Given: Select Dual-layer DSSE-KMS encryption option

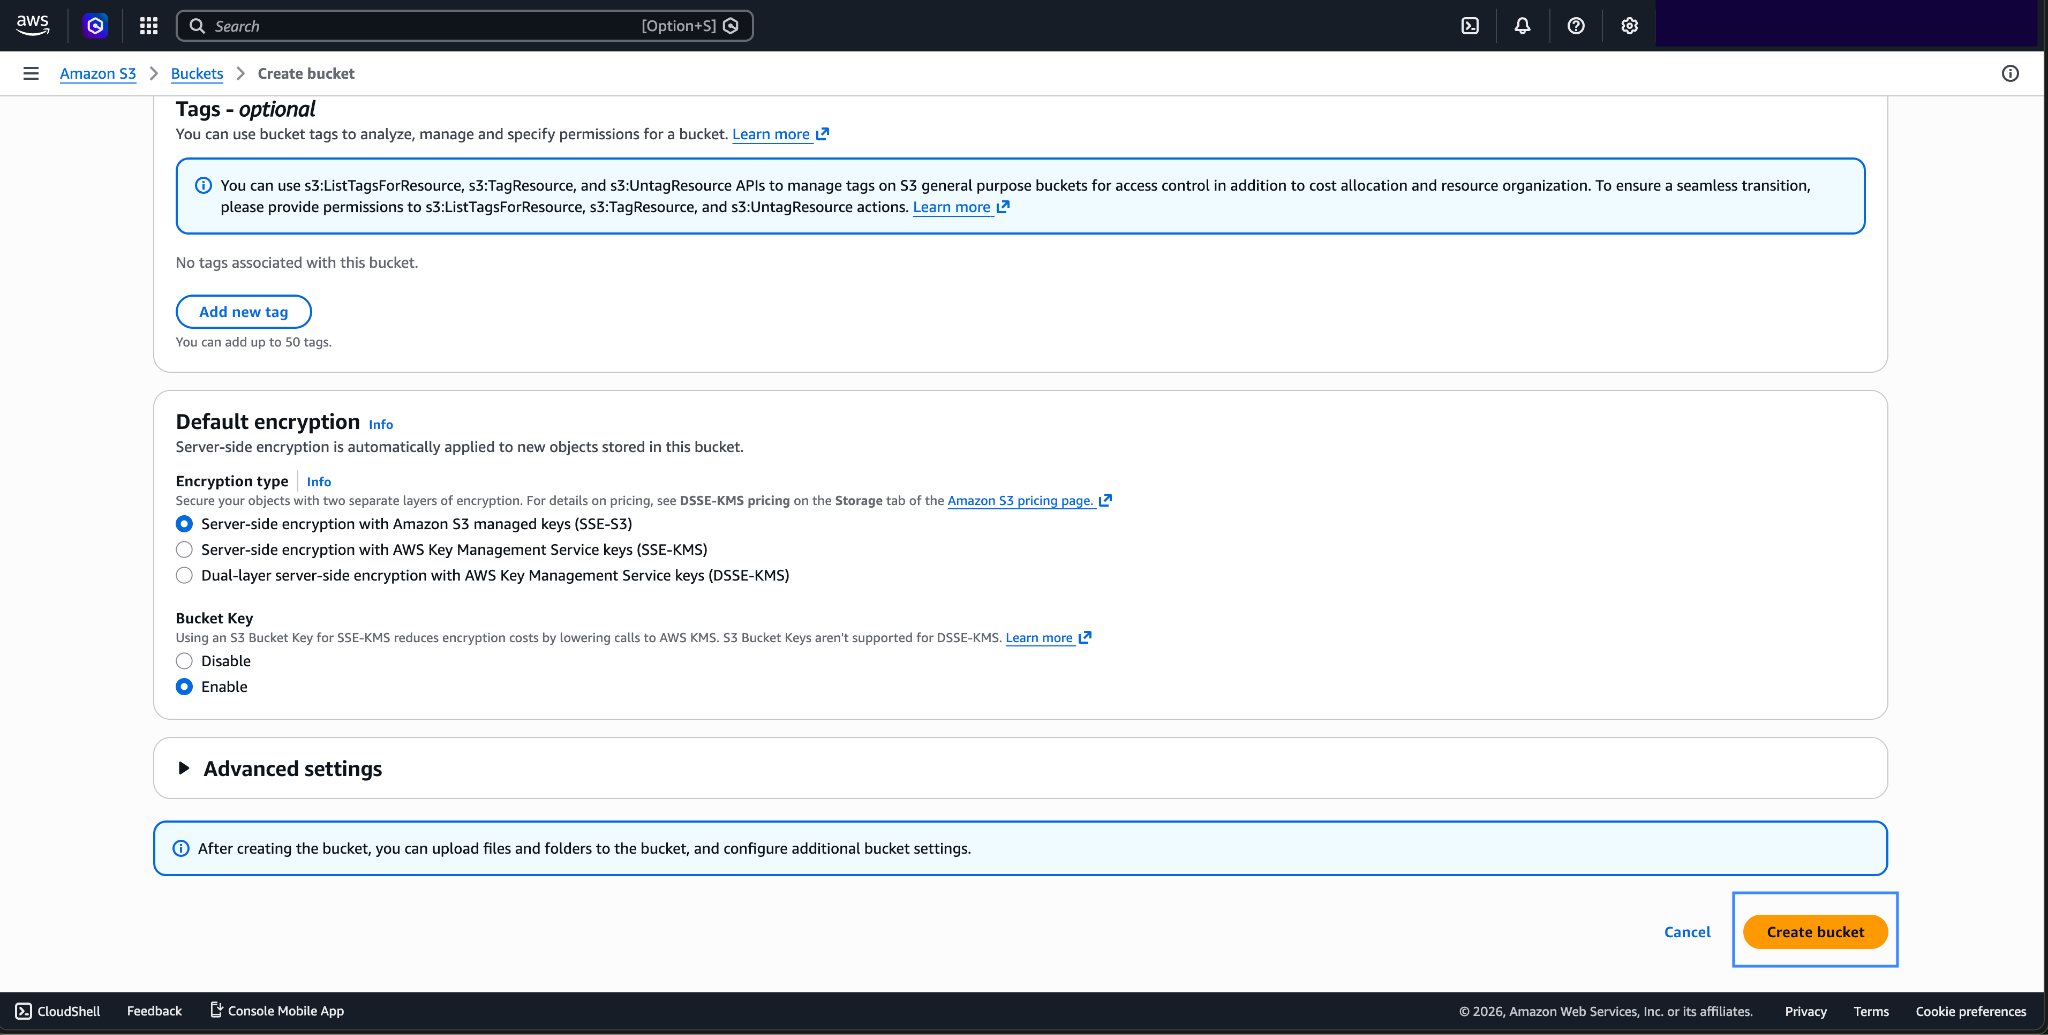Looking at the screenshot, I should tap(184, 576).
